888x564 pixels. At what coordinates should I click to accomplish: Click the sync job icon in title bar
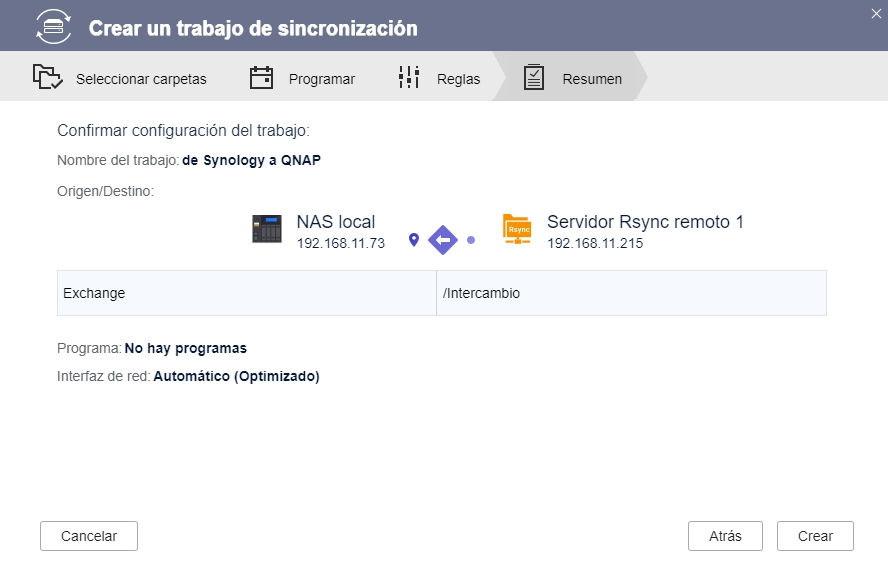(x=53, y=27)
